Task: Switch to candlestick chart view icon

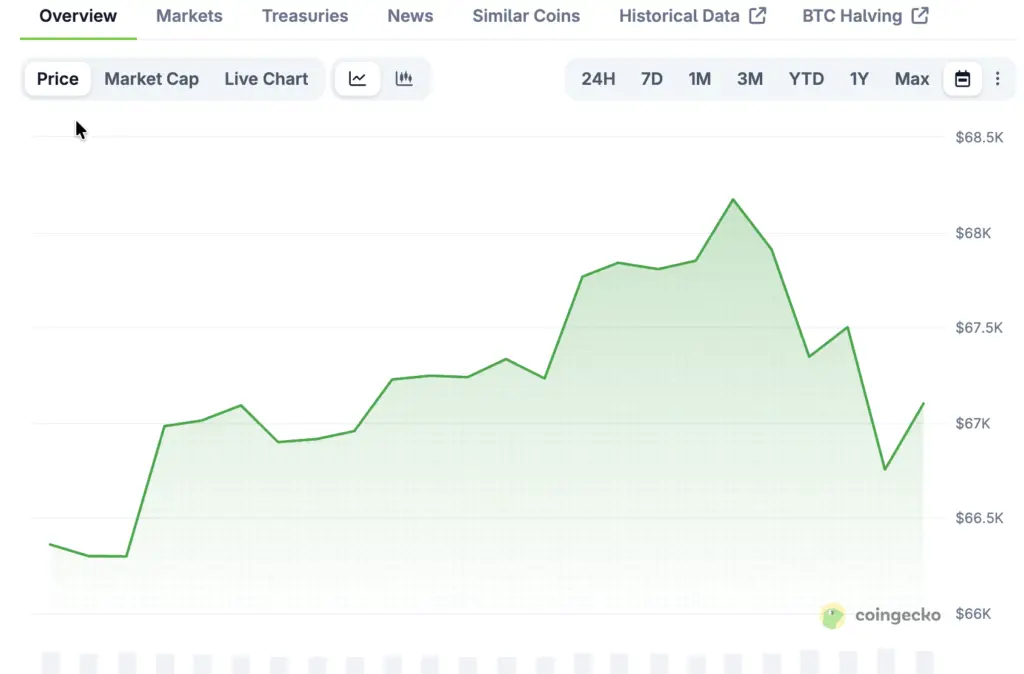Action: pyautogui.click(x=404, y=79)
